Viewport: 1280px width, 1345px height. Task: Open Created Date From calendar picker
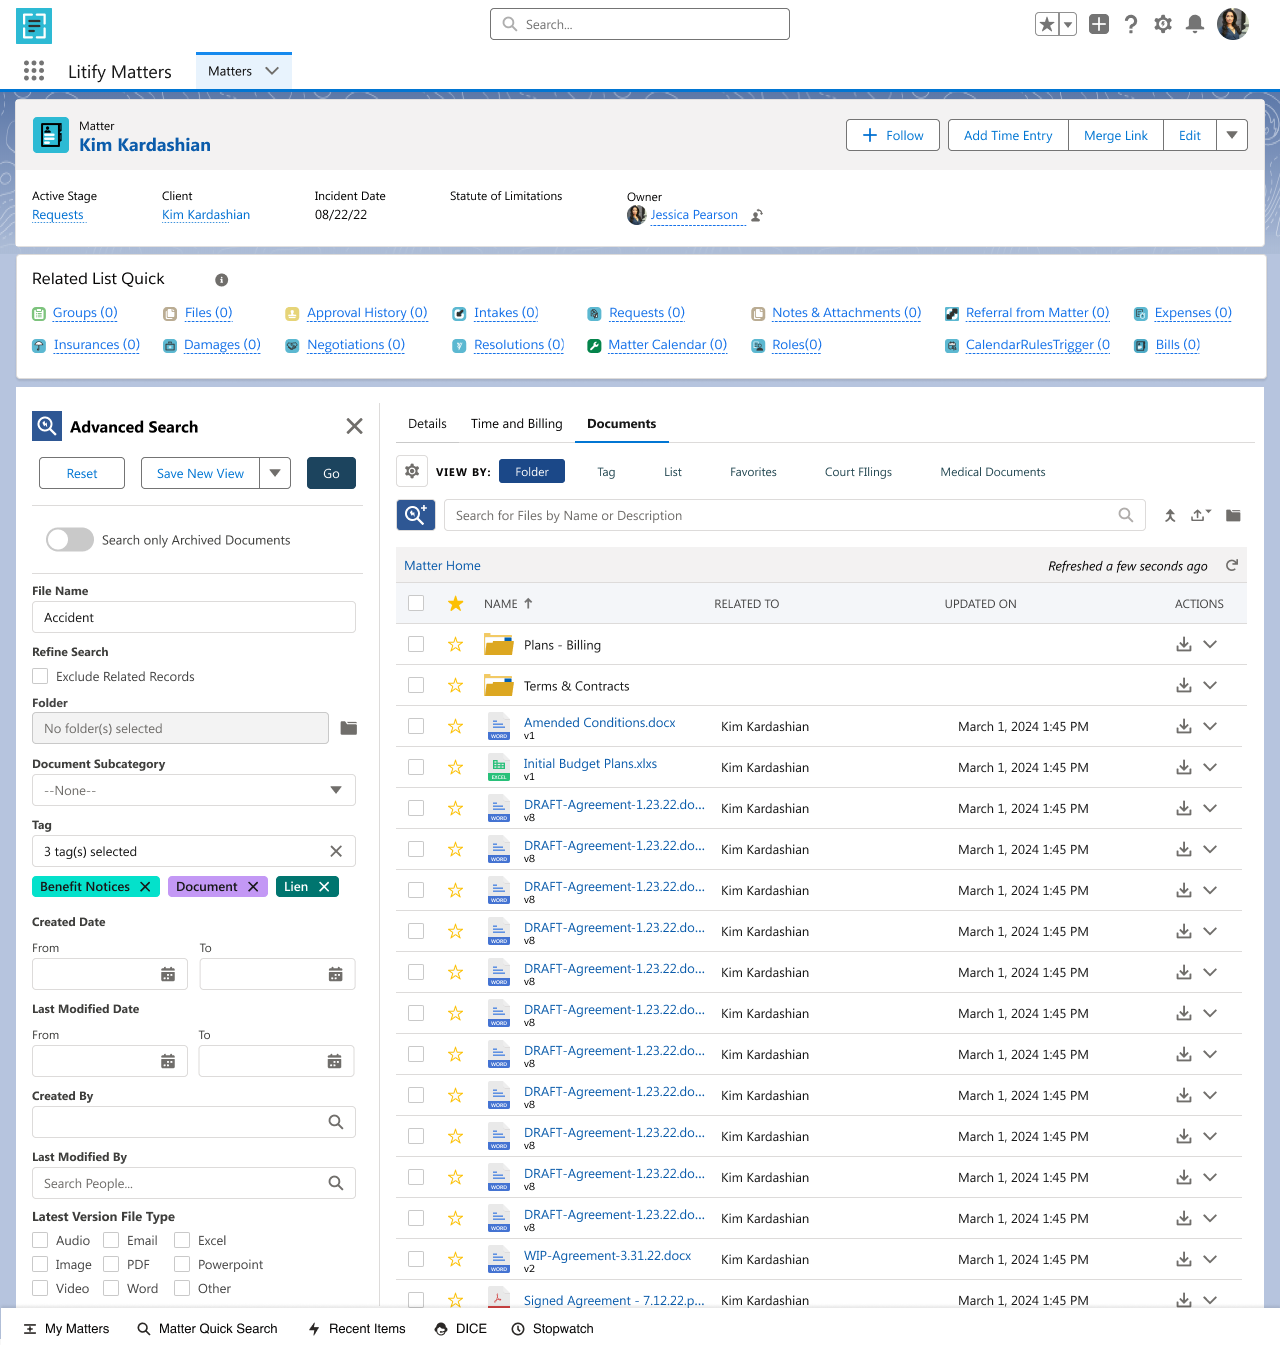[x=168, y=974]
